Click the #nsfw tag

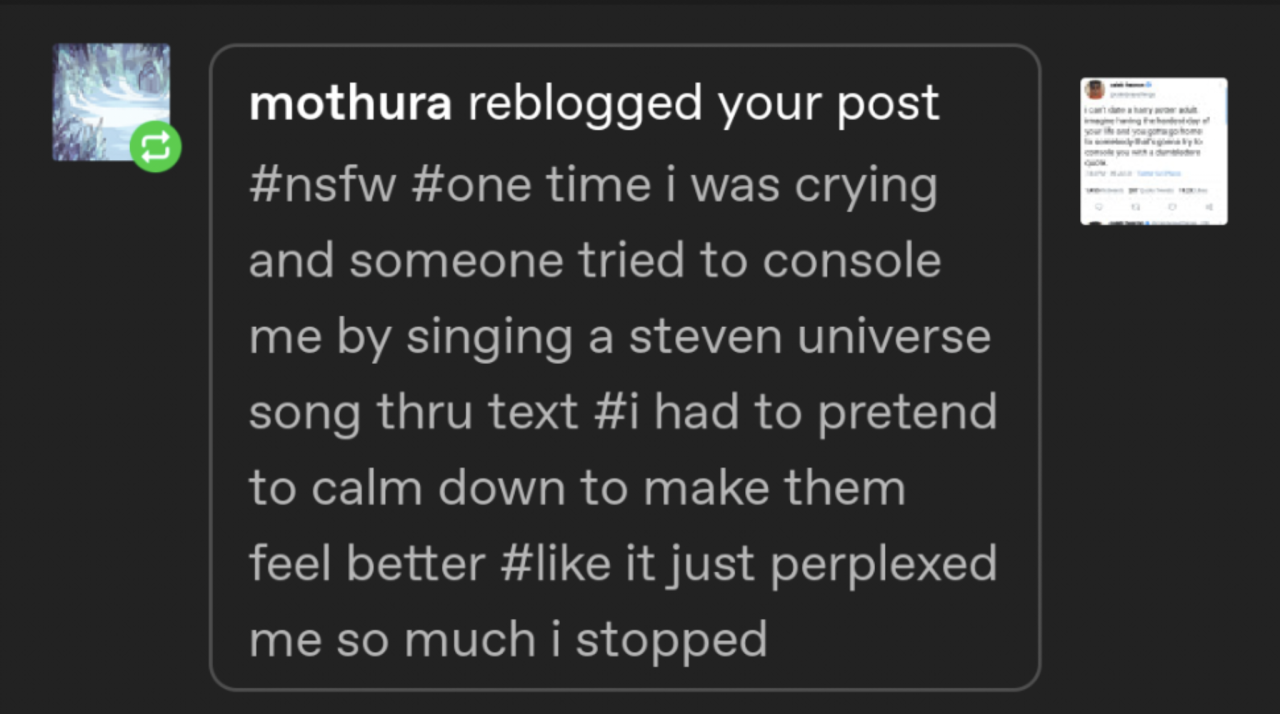pos(322,185)
